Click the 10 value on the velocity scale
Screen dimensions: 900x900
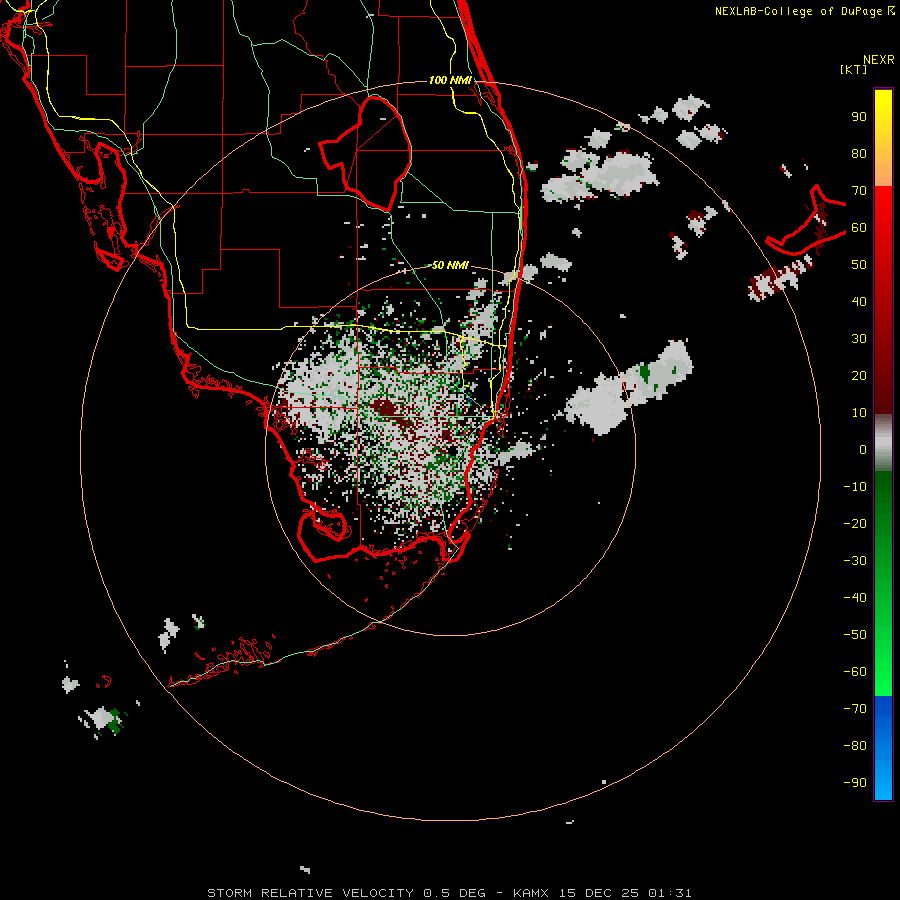[859, 413]
